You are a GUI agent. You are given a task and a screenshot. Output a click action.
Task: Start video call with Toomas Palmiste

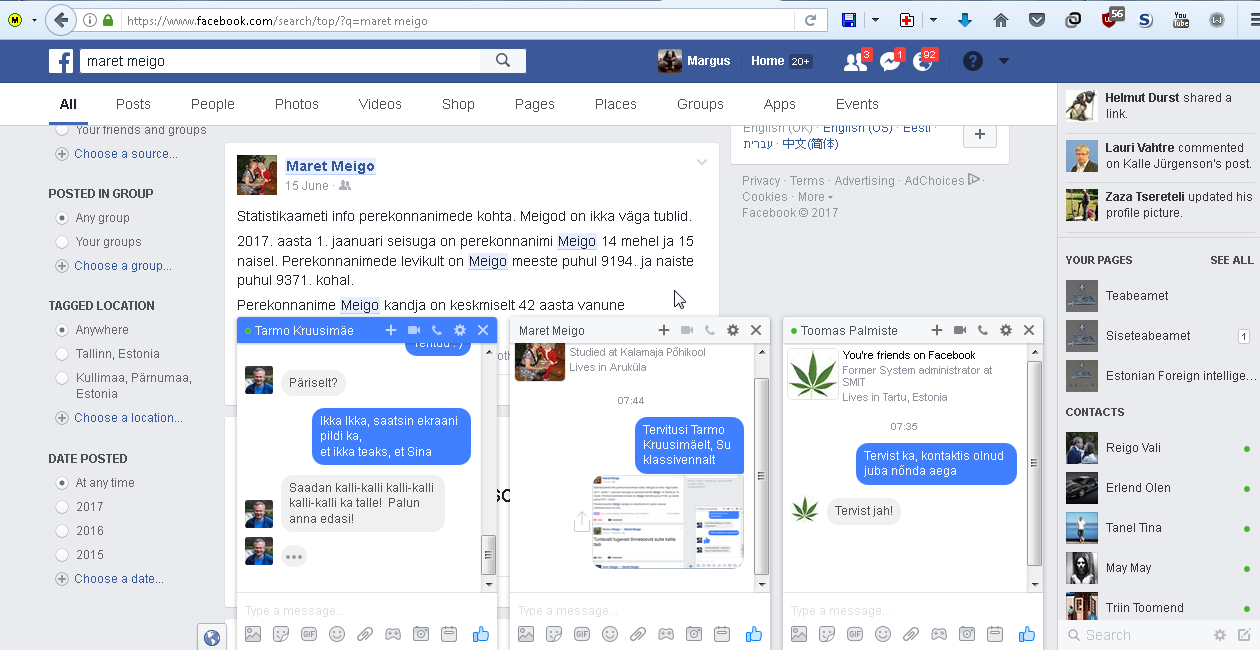(960, 330)
